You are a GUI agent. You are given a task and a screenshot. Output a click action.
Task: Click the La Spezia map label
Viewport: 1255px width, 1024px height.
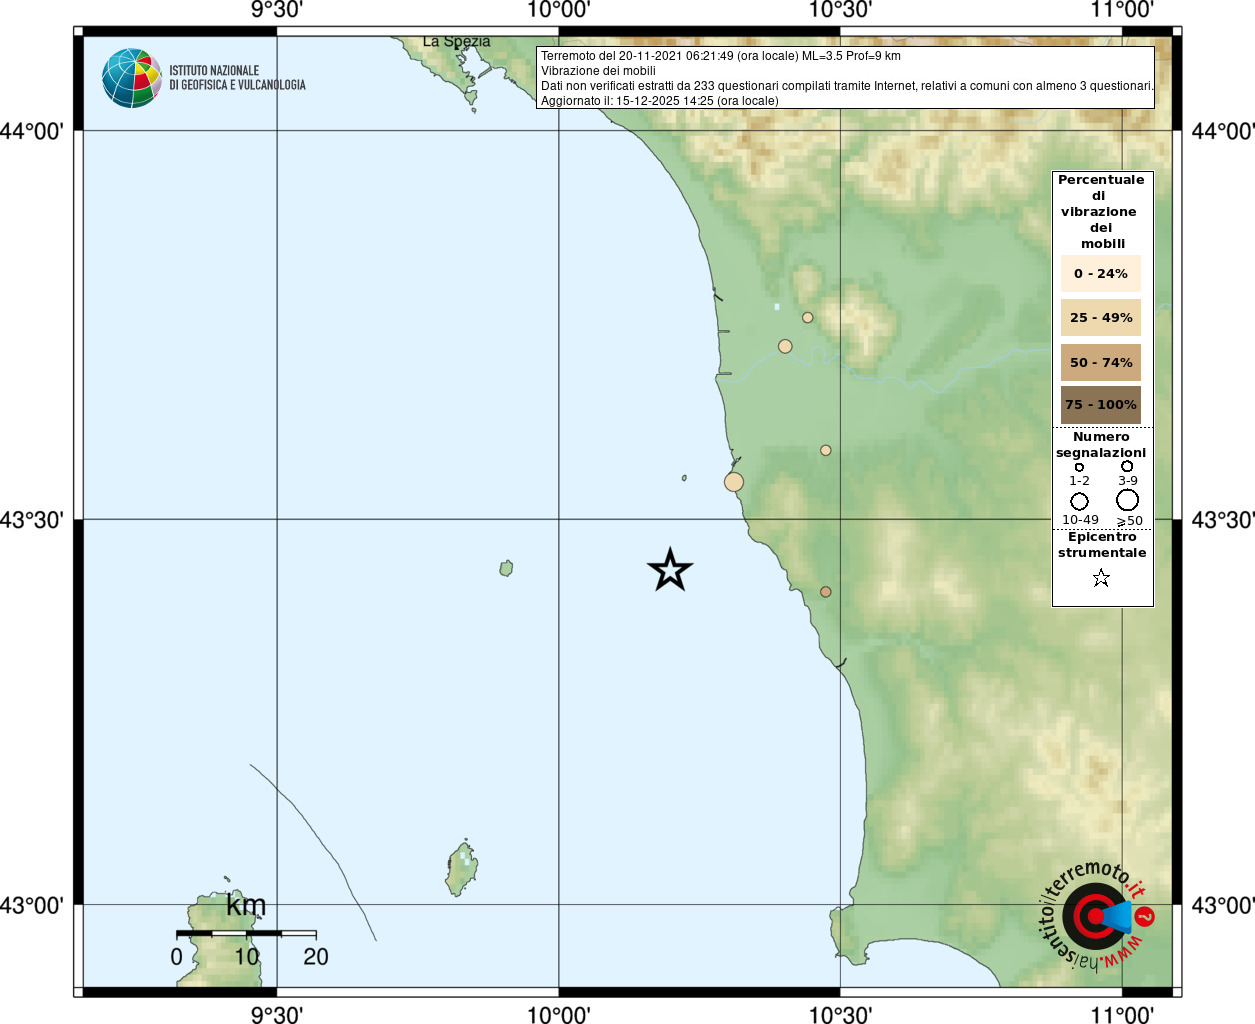[x=456, y=42]
